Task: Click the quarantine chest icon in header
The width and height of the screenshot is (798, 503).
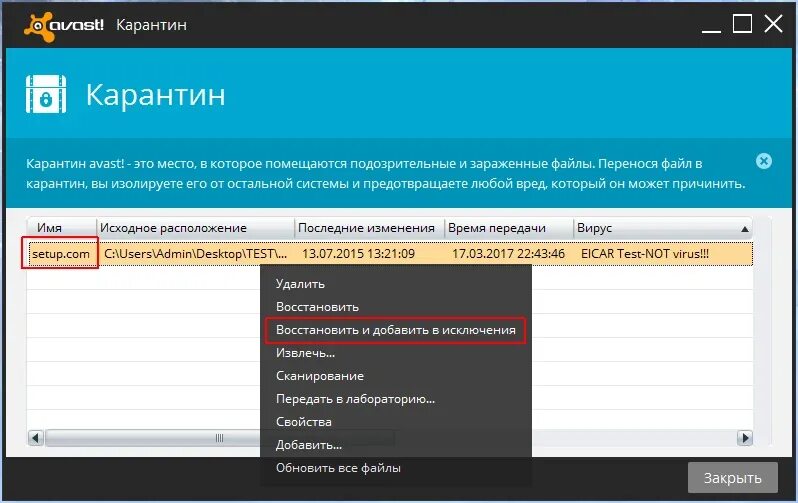Action: (x=46, y=94)
